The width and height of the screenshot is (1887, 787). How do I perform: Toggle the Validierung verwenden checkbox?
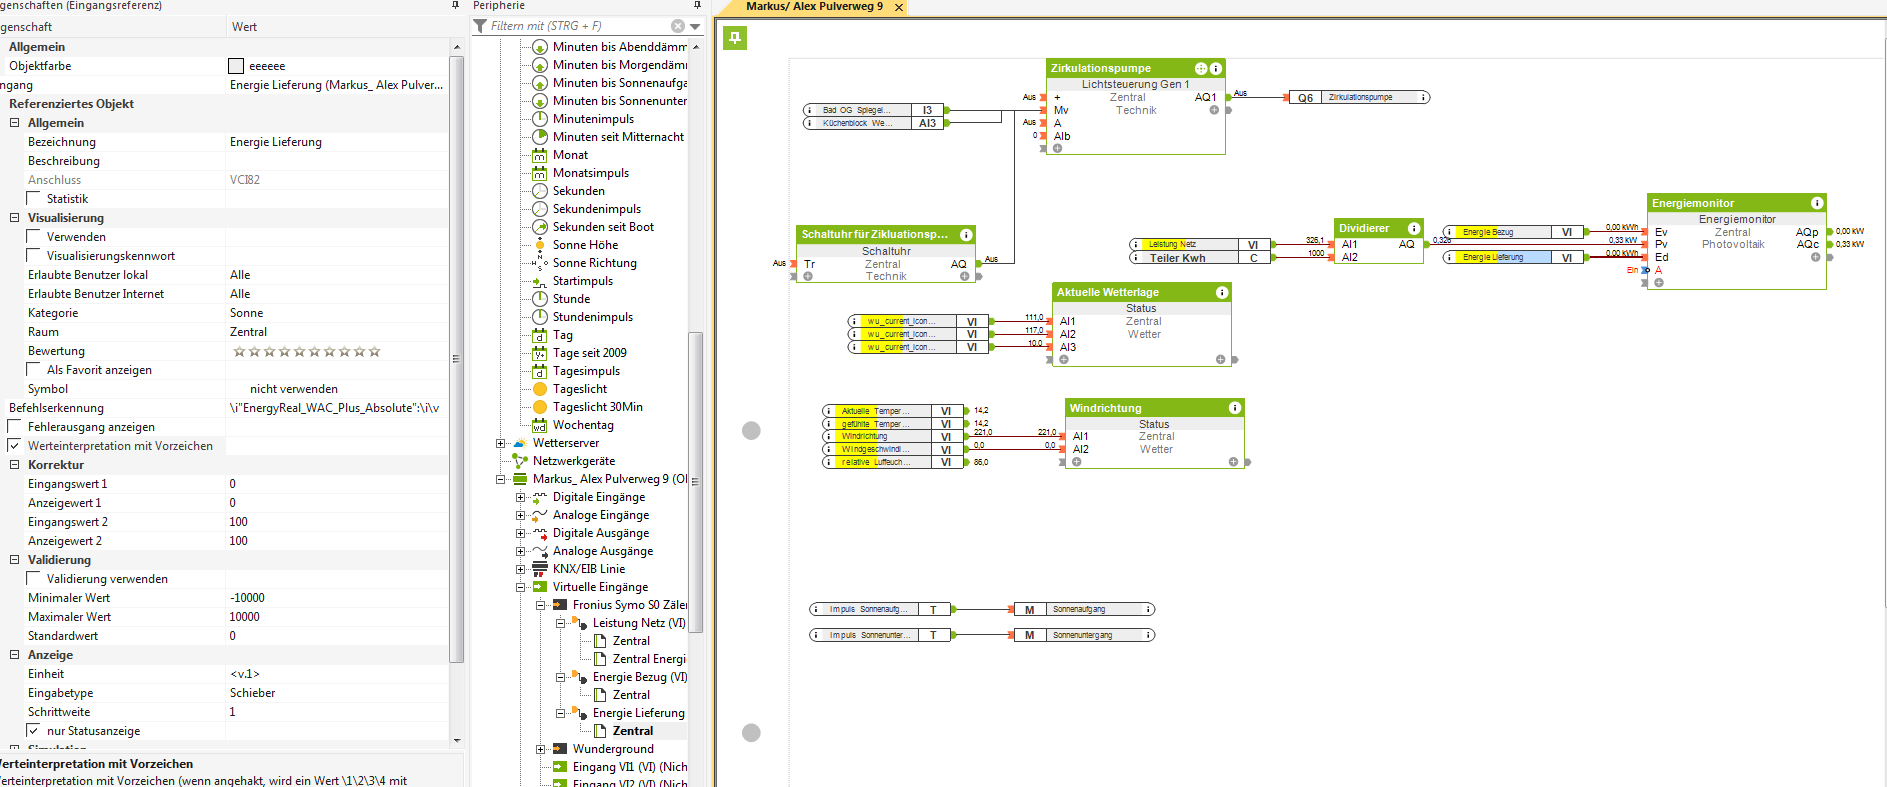[x=34, y=579]
